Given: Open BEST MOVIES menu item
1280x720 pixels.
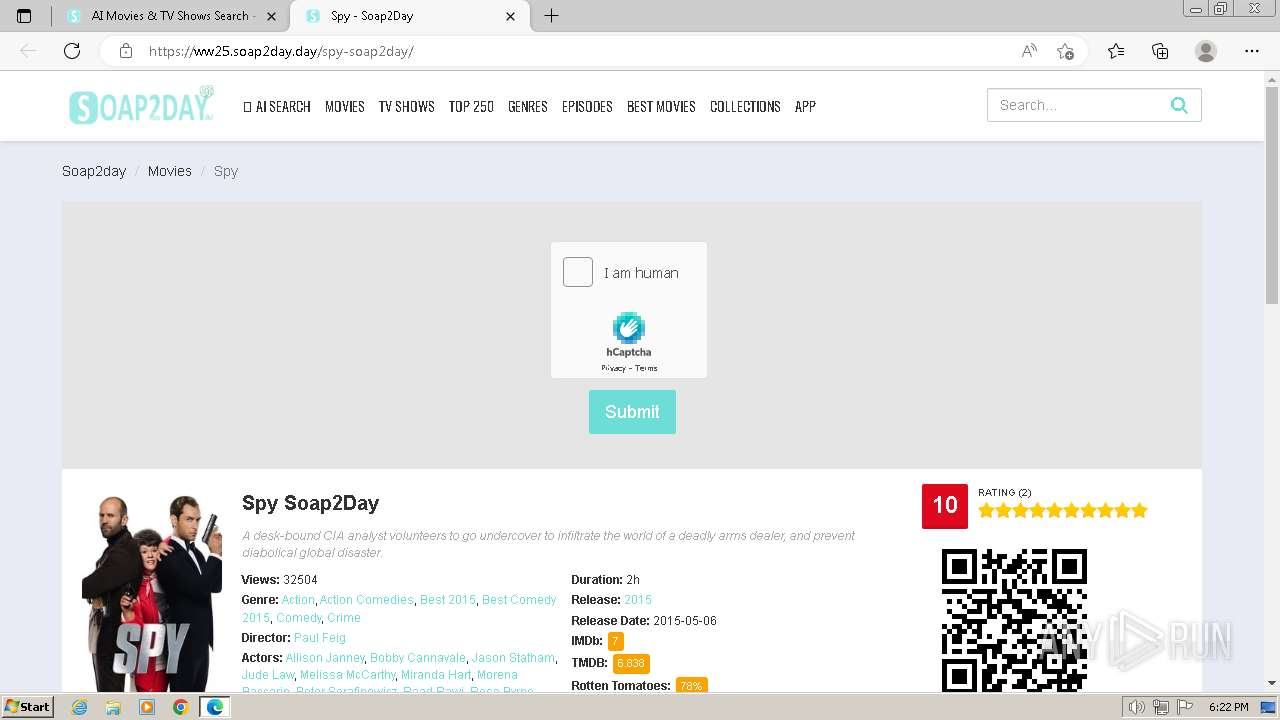Looking at the screenshot, I should (661, 106).
